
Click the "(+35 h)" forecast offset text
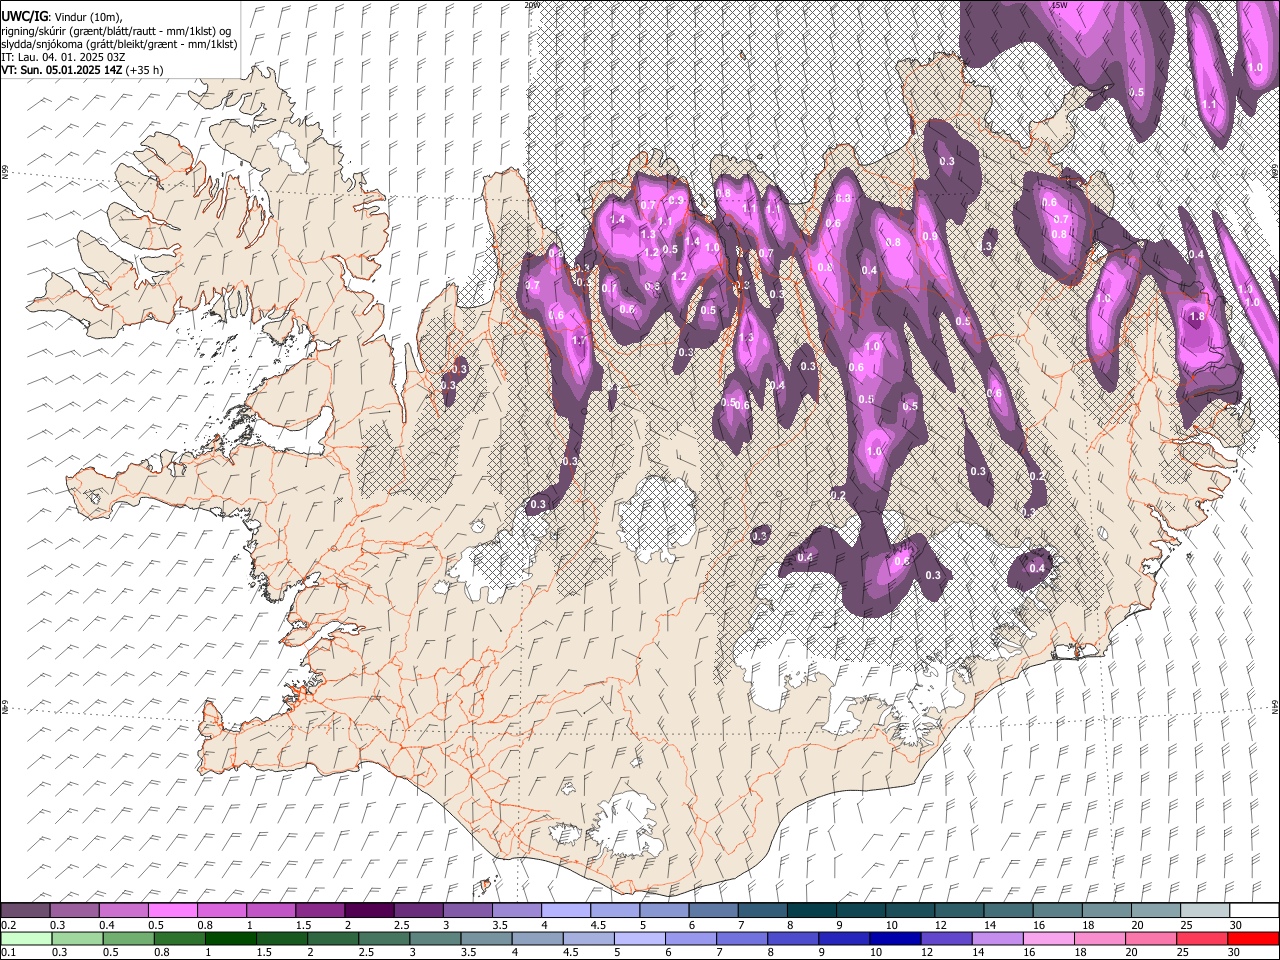145,70
